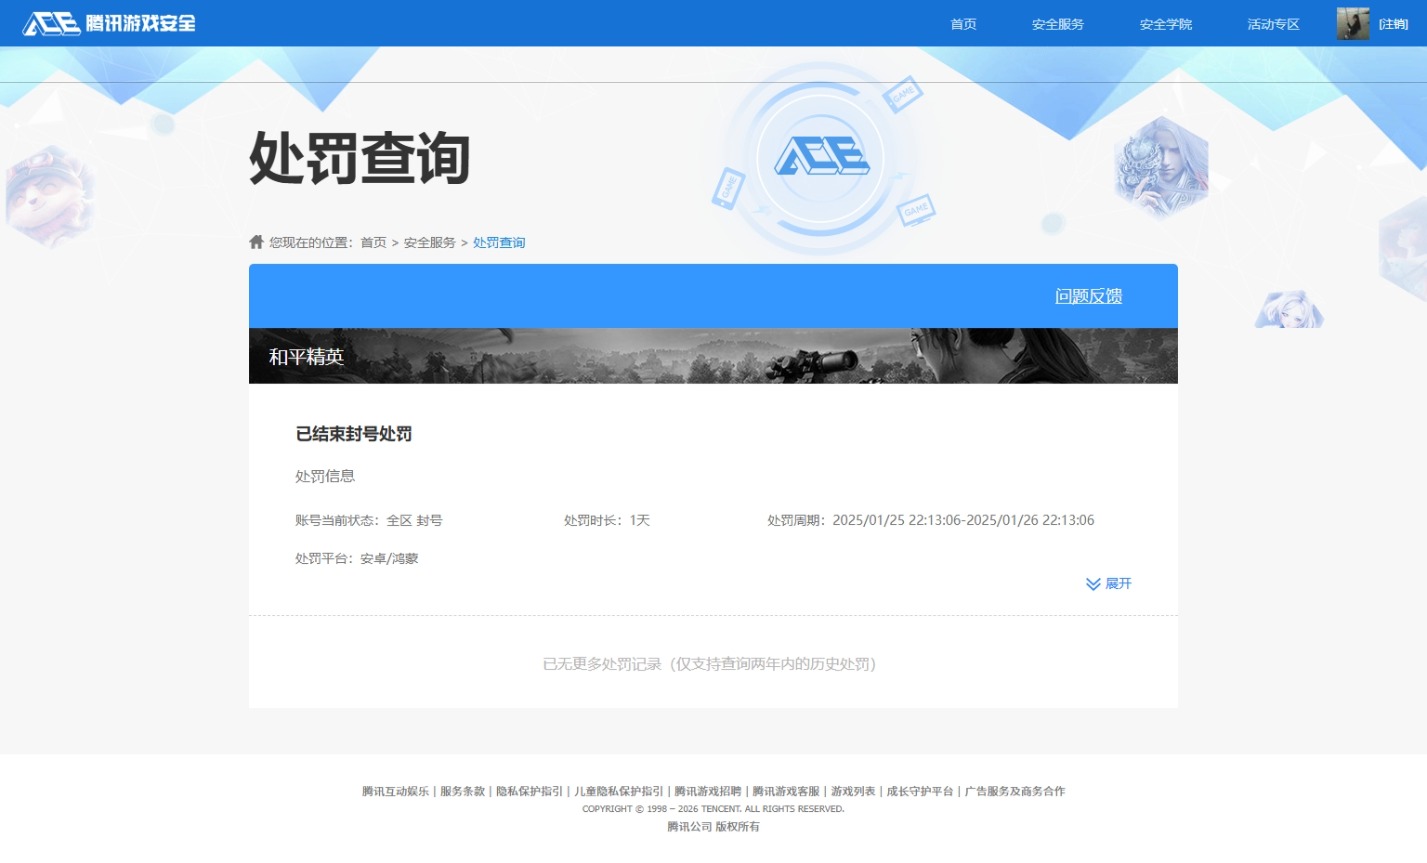The image size is (1427, 863).
Task: Open the 安全学院 menu item
Action: click(x=1164, y=23)
